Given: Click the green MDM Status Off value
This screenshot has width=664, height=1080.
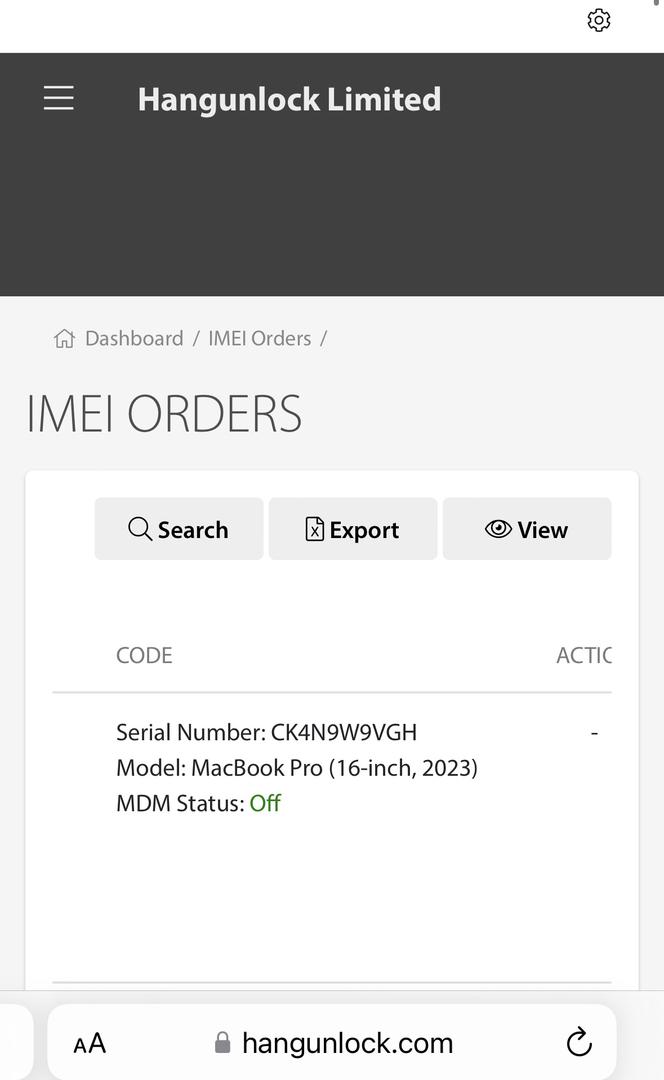Looking at the screenshot, I should (x=265, y=803).
